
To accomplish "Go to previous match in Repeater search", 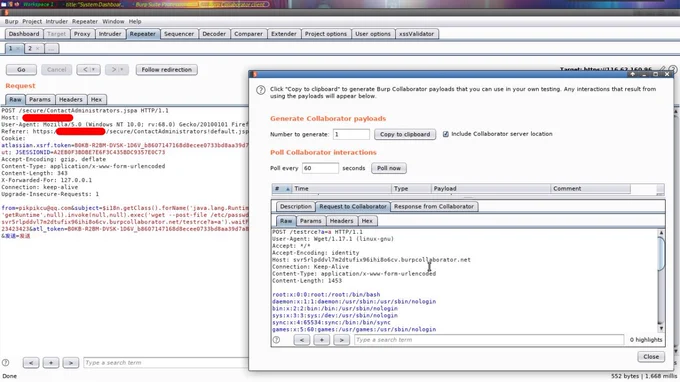I will (x=31, y=362).
